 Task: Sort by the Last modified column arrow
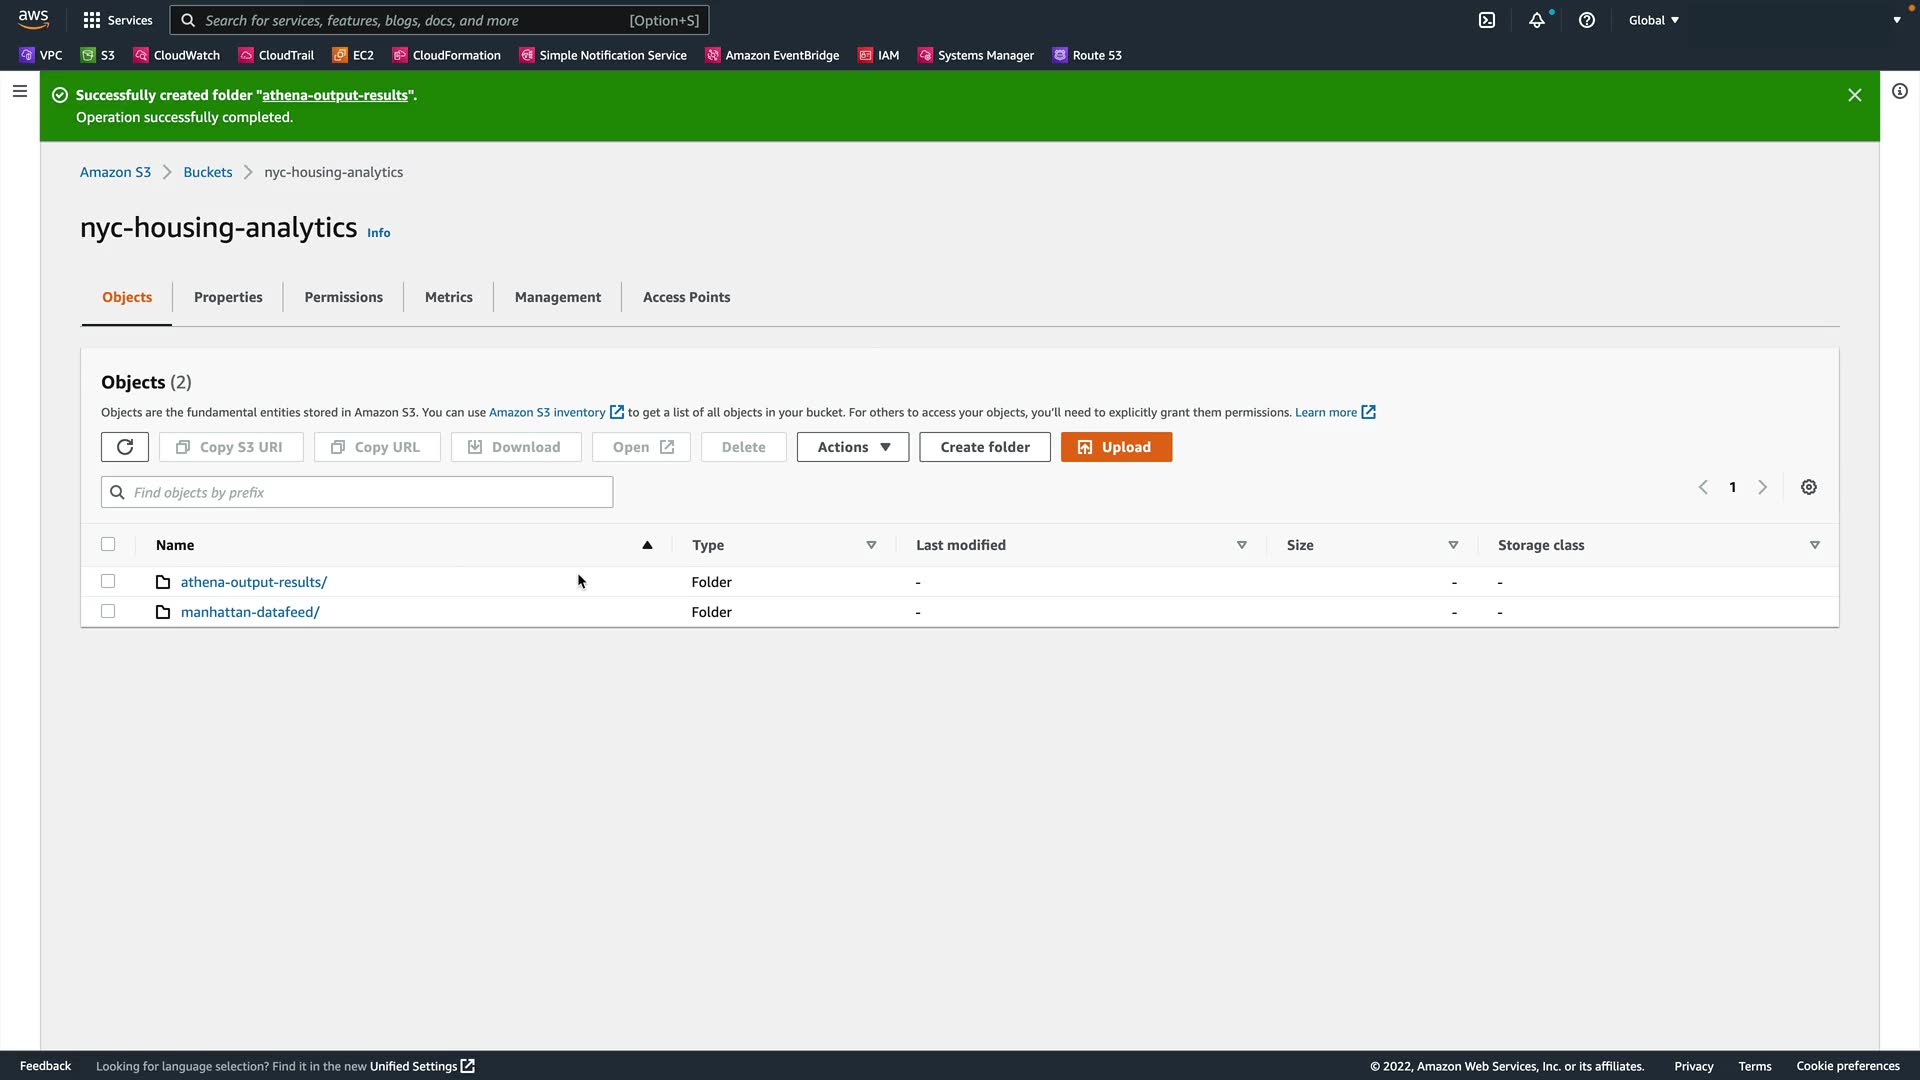click(x=1241, y=545)
